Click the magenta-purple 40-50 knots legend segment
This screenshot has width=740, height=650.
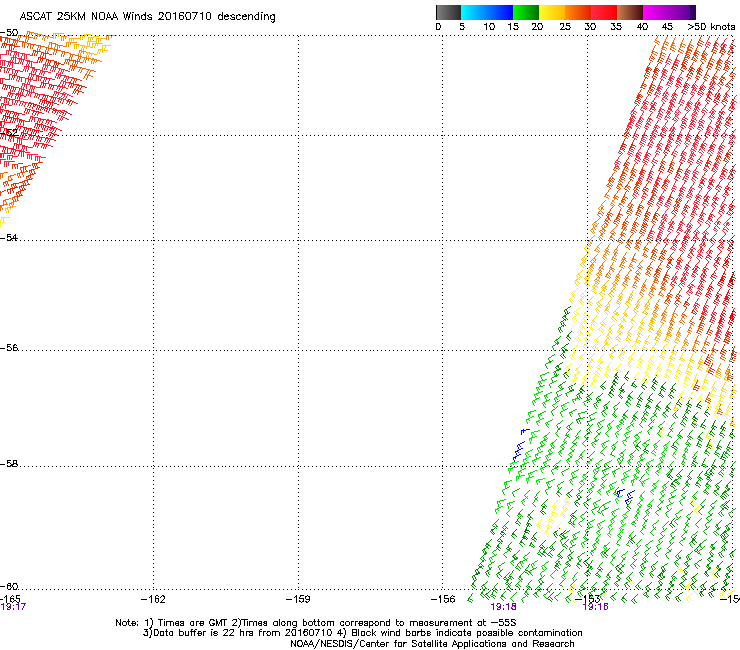click(669, 12)
